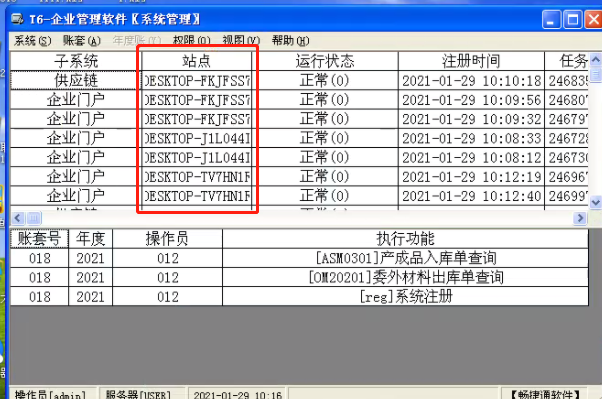
Task: Click the horizontal scrollbar right arrow
Action: pos(580,219)
